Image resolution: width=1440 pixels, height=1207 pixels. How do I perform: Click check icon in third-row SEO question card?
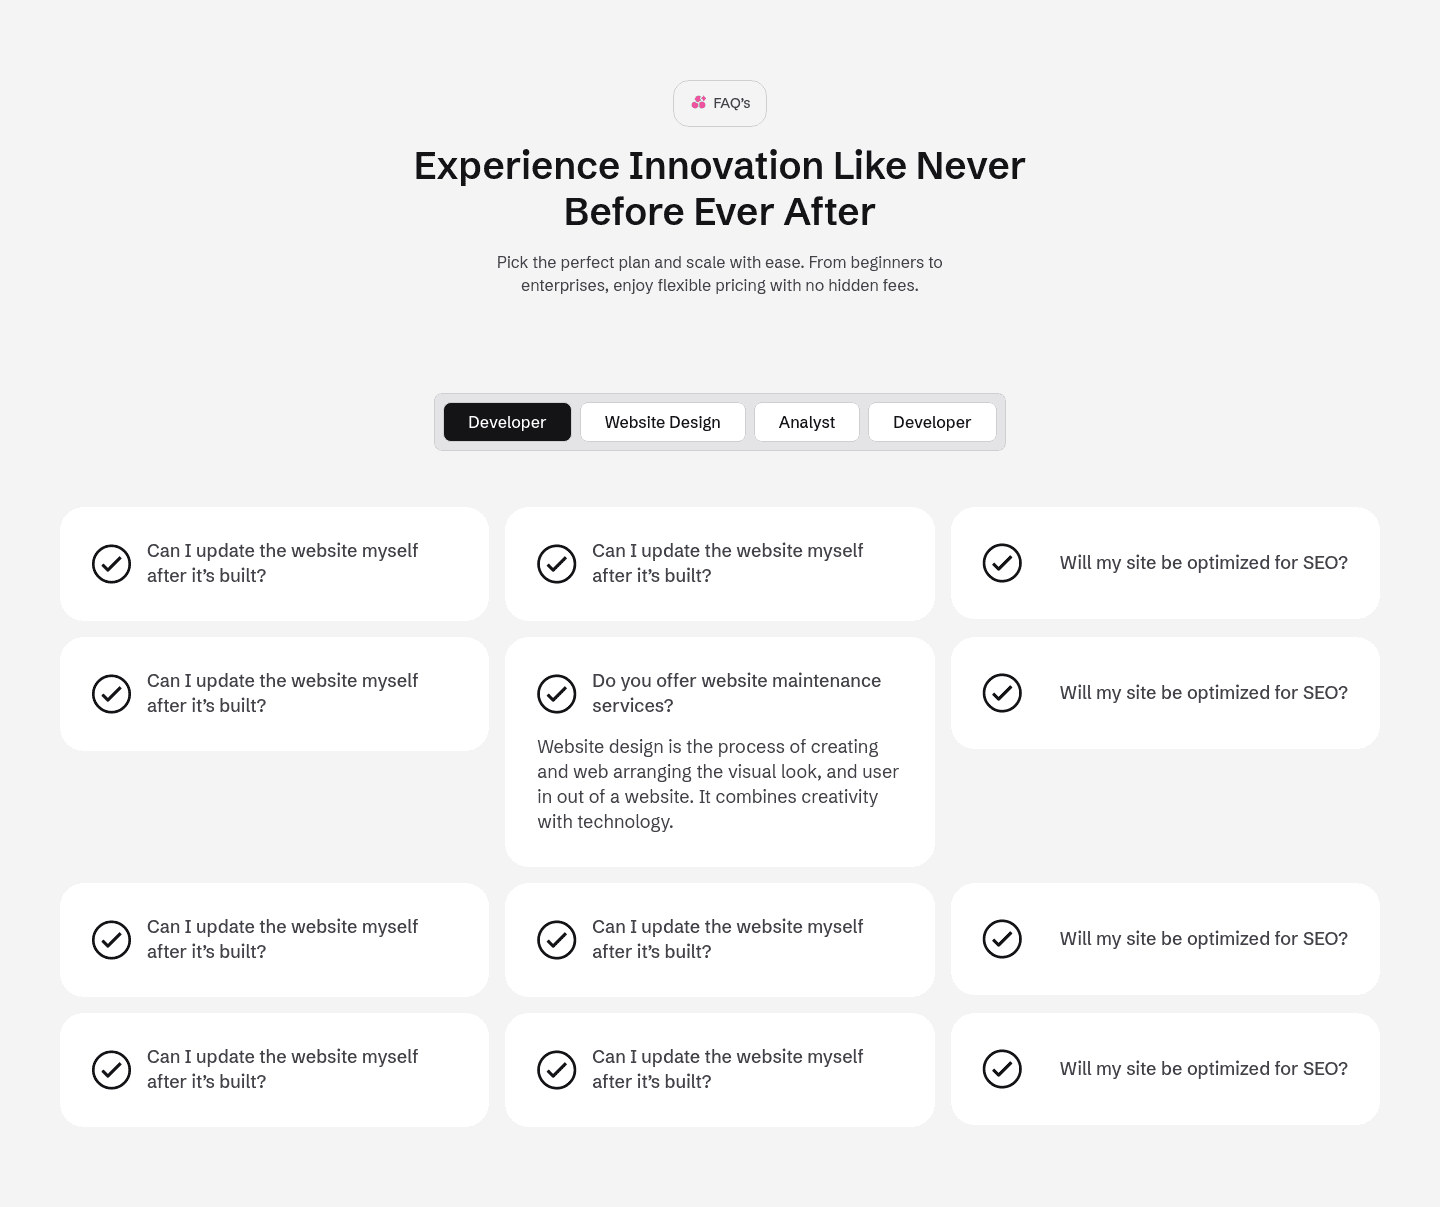[x=1002, y=939]
